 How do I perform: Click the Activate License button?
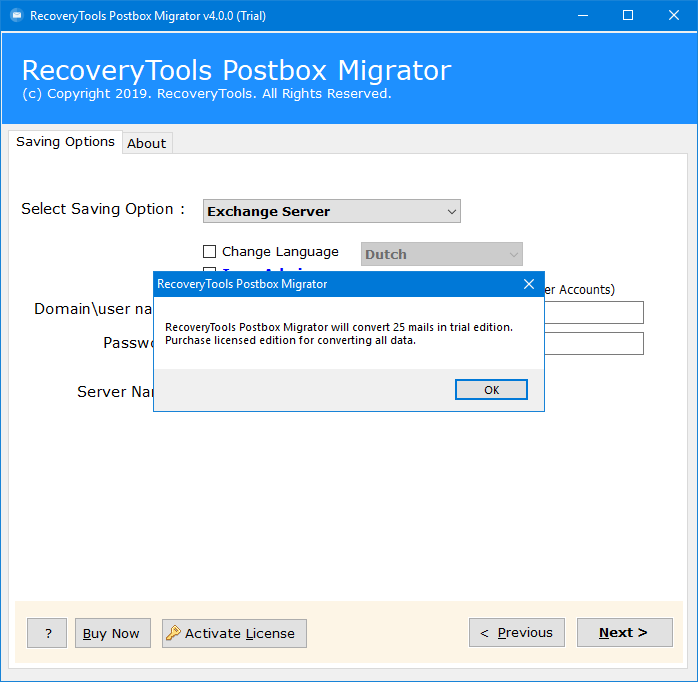[x=234, y=633]
